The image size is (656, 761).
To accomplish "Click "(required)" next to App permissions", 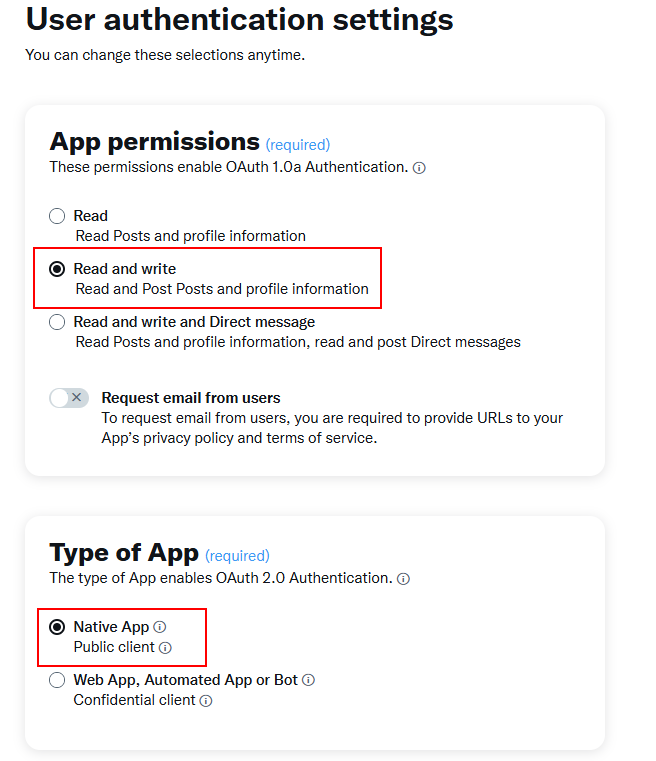I will pos(298,145).
